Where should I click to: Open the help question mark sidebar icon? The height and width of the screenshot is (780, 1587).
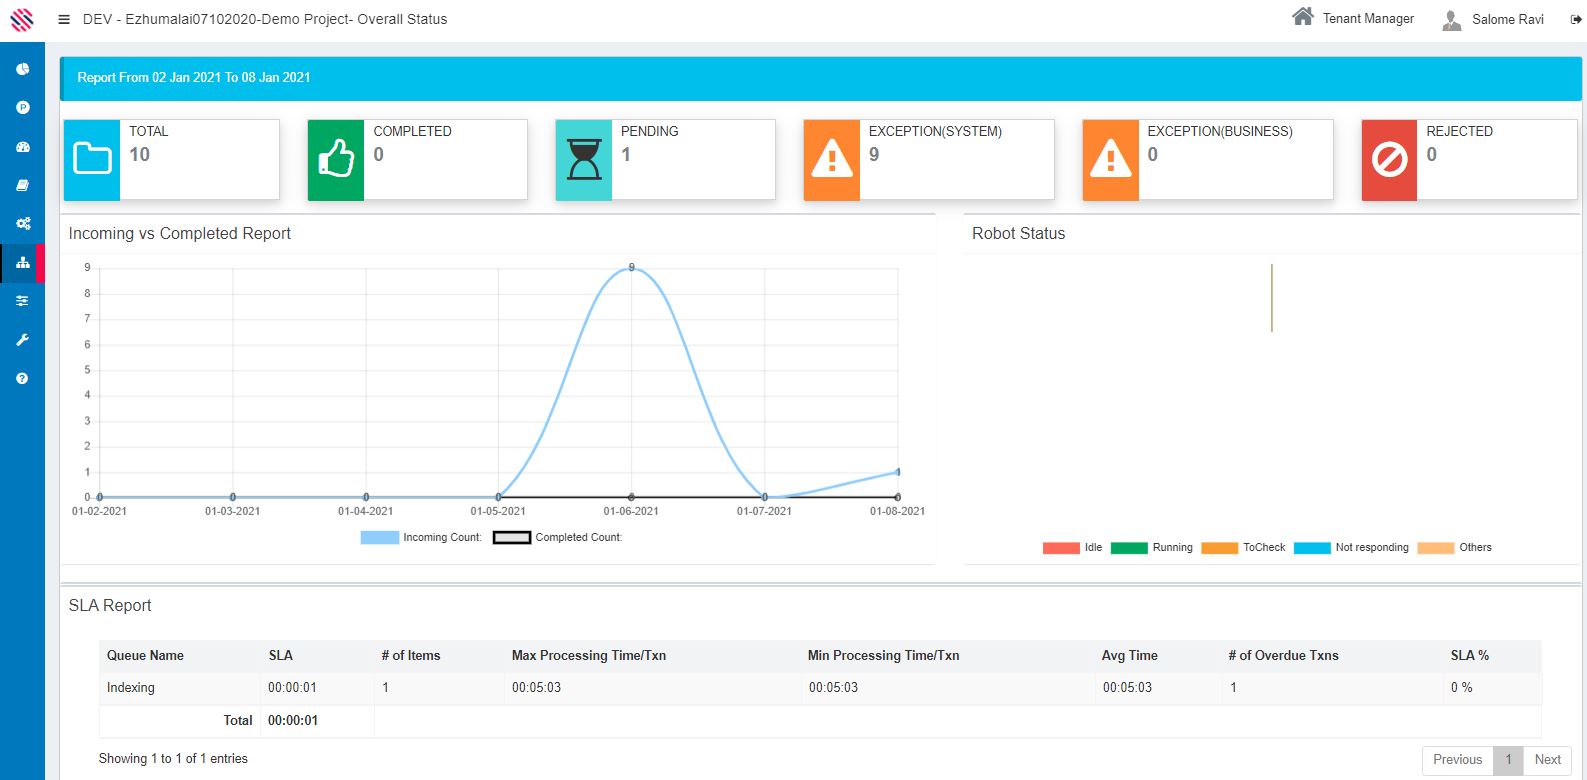pos(22,378)
